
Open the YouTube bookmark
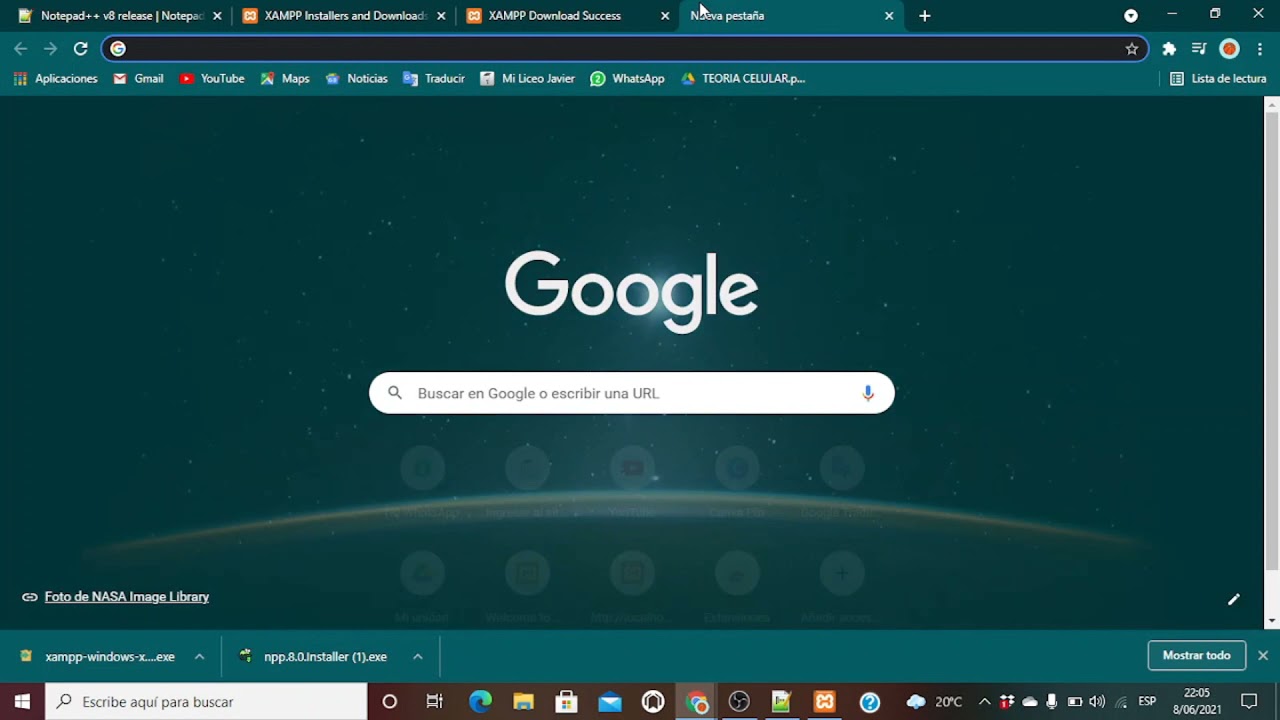(x=212, y=78)
